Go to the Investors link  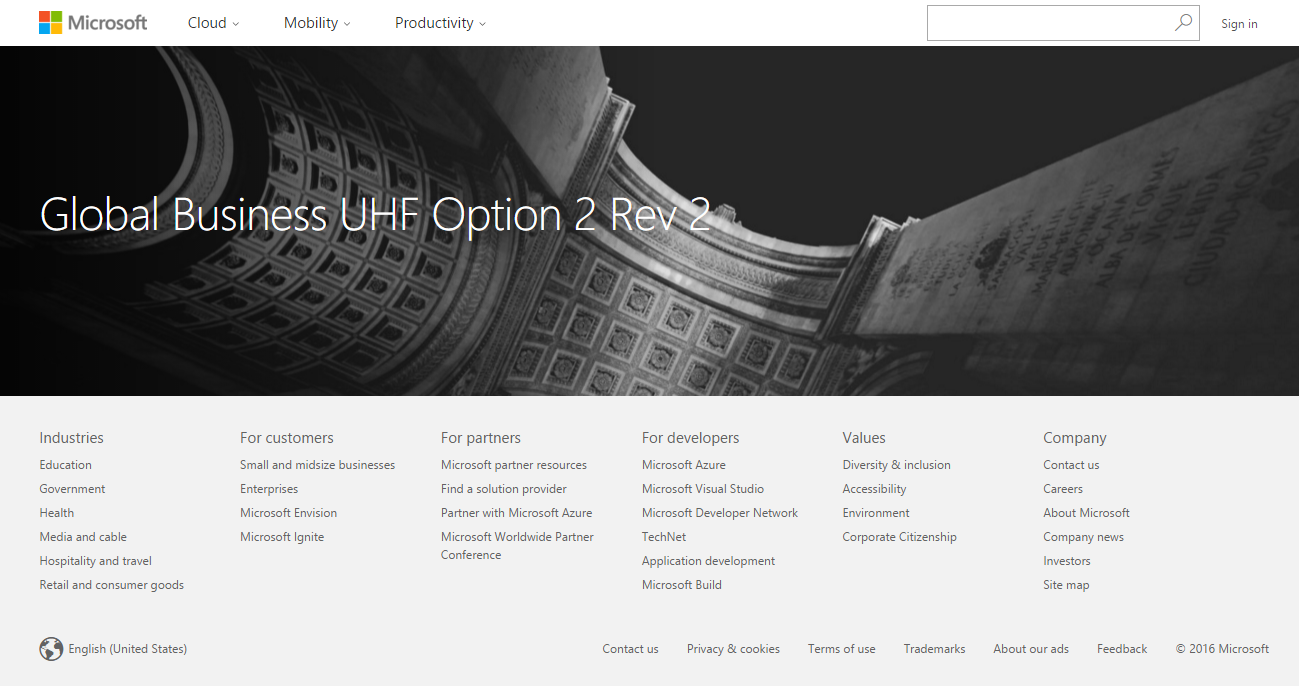pos(1067,561)
